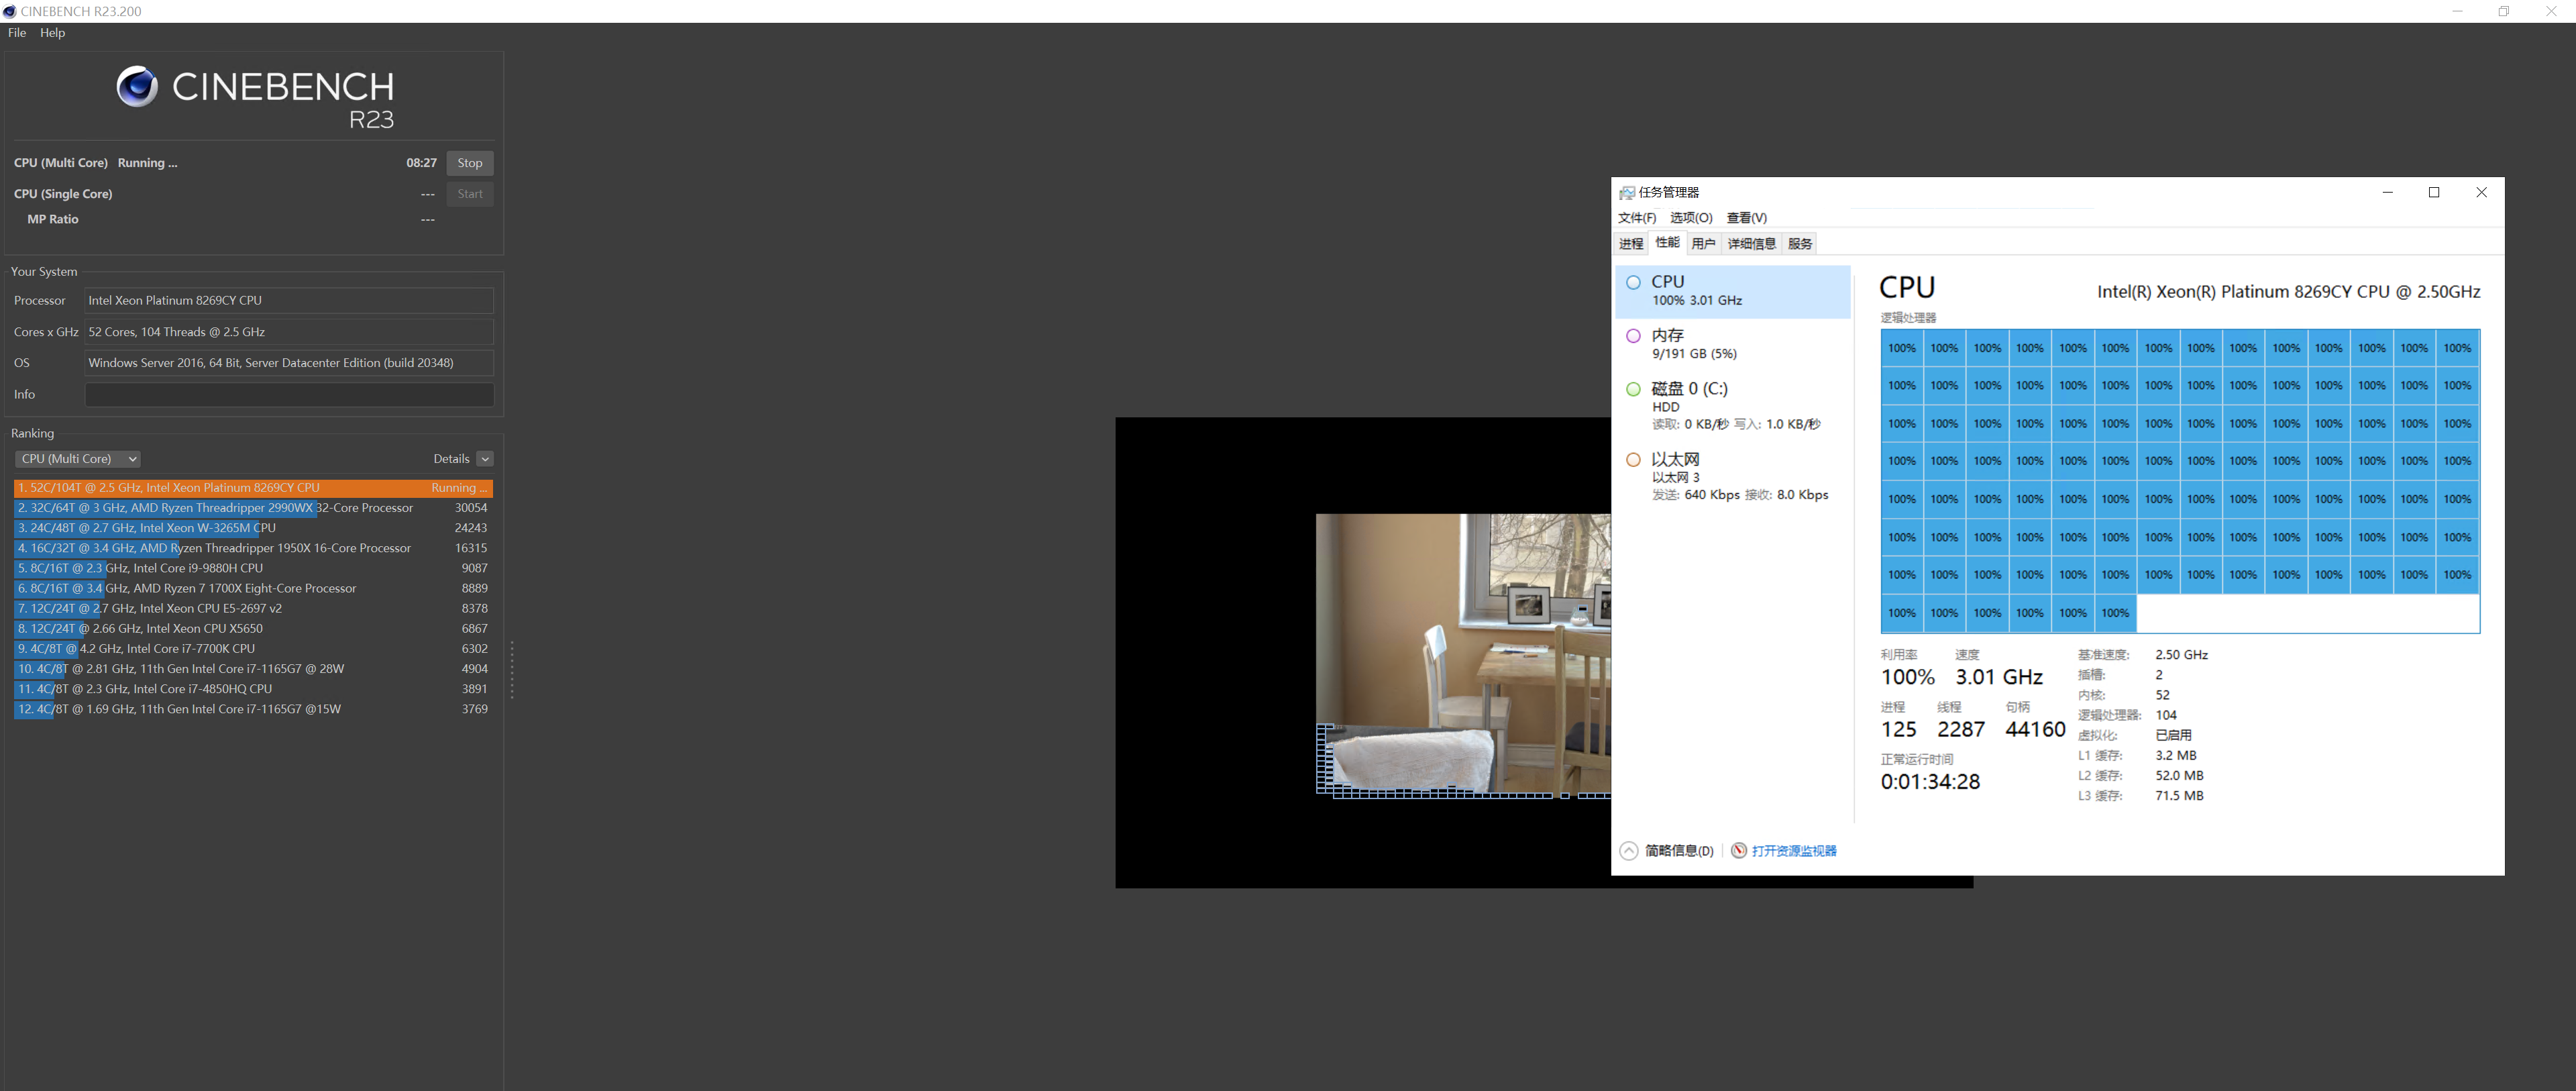Switch to the 详细信息 tab
This screenshot has width=2576, height=1091.
1751,244
